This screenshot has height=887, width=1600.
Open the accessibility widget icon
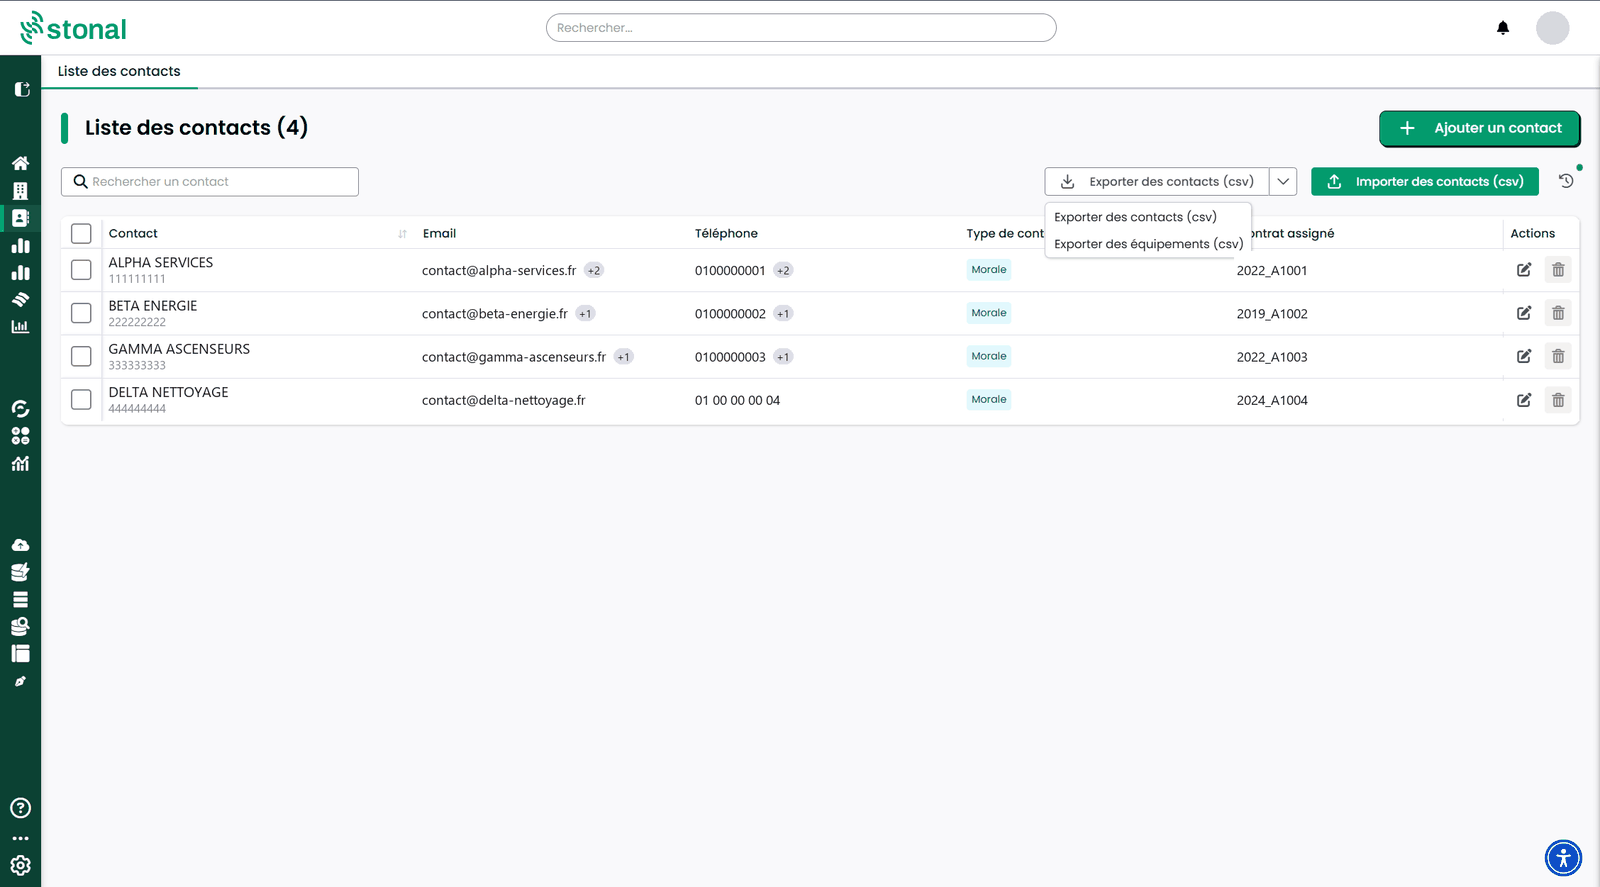tap(1563, 857)
